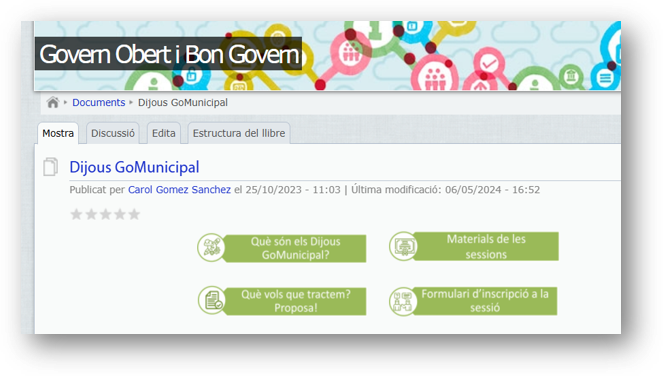Open the Documents breadcrumb link
The image size is (663, 376).
[x=99, y=102]
